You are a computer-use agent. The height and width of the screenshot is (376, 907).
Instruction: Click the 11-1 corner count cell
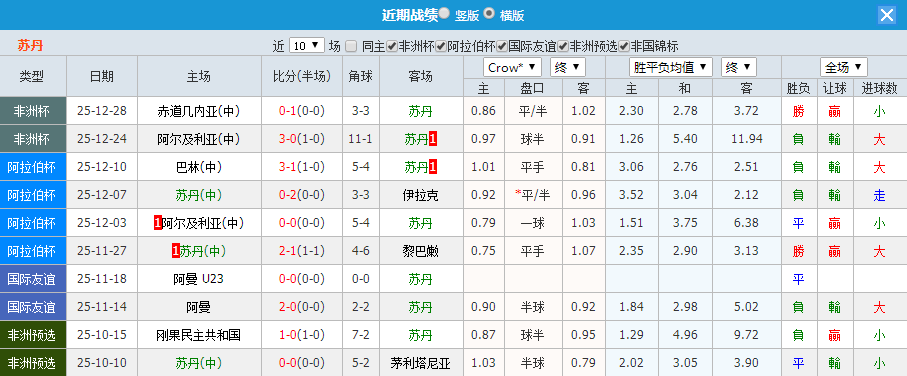point(361,139)
